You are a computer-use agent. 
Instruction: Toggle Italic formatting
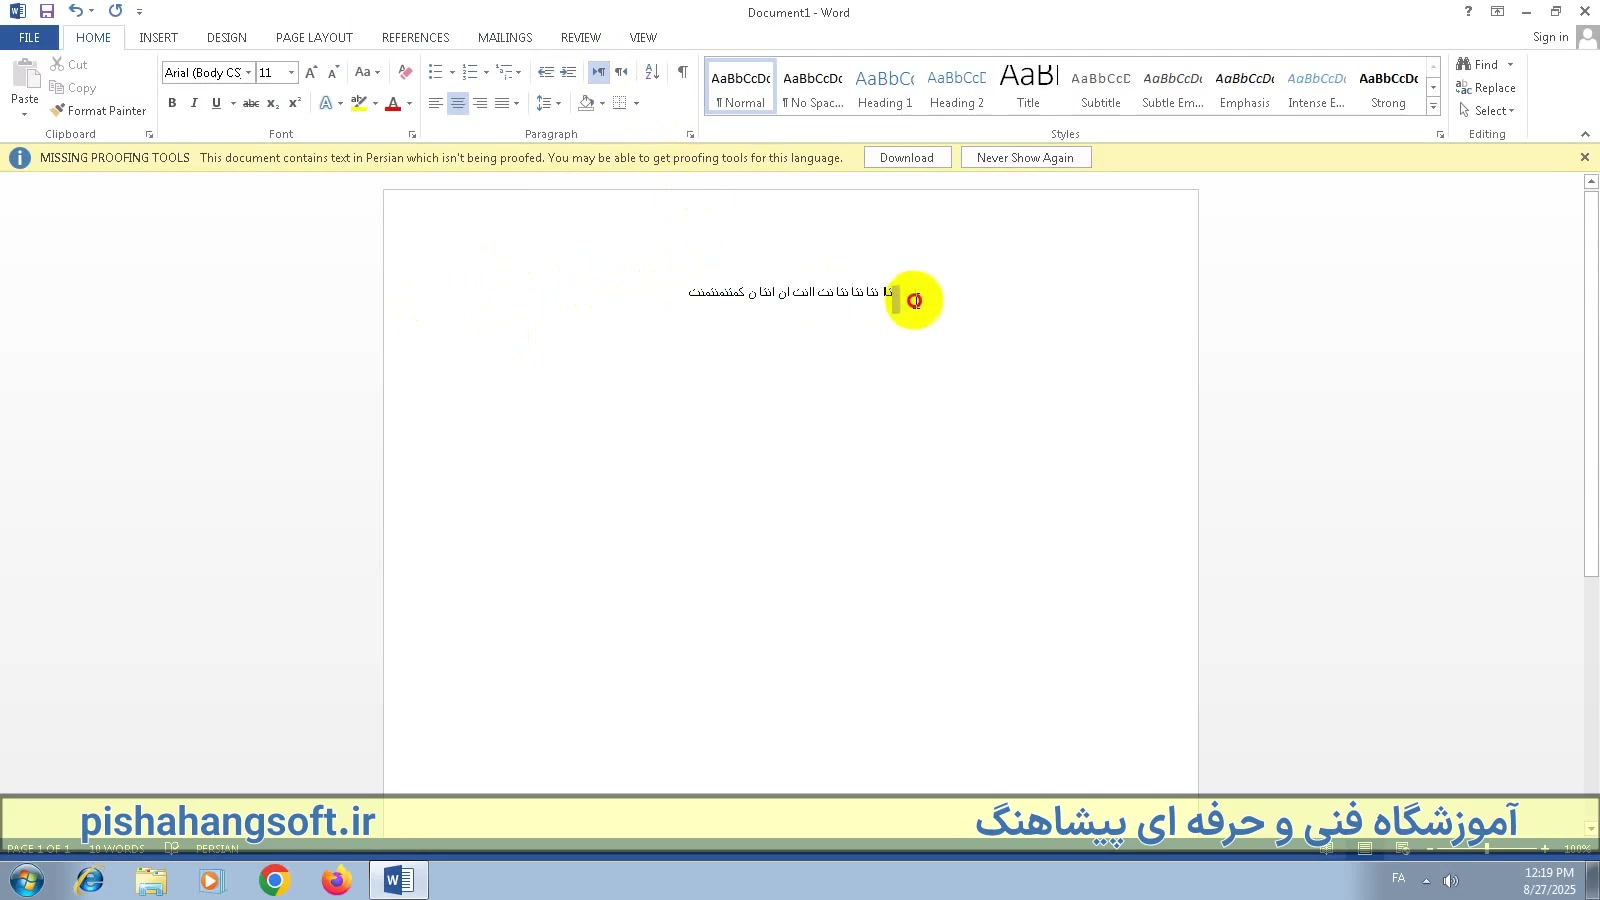(x=194, y=103)
